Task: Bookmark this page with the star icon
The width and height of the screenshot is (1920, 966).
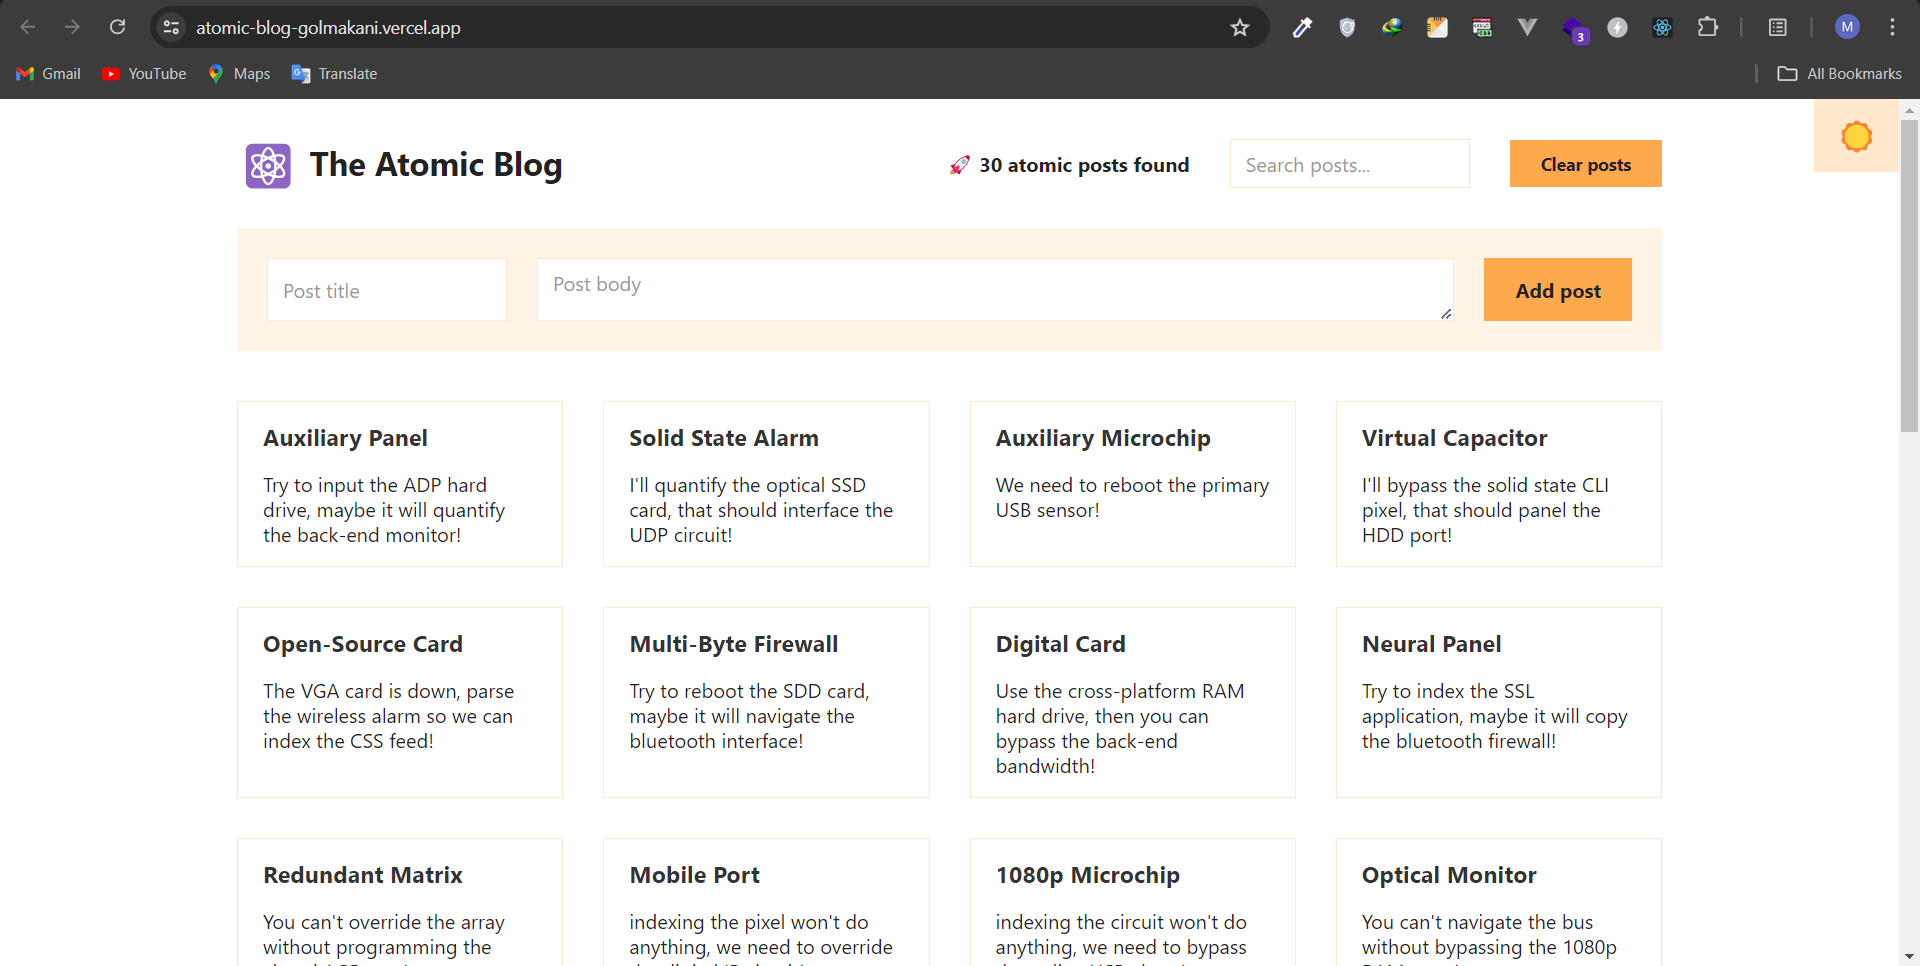Action: pyautogui.click(x=1240, y=28)
